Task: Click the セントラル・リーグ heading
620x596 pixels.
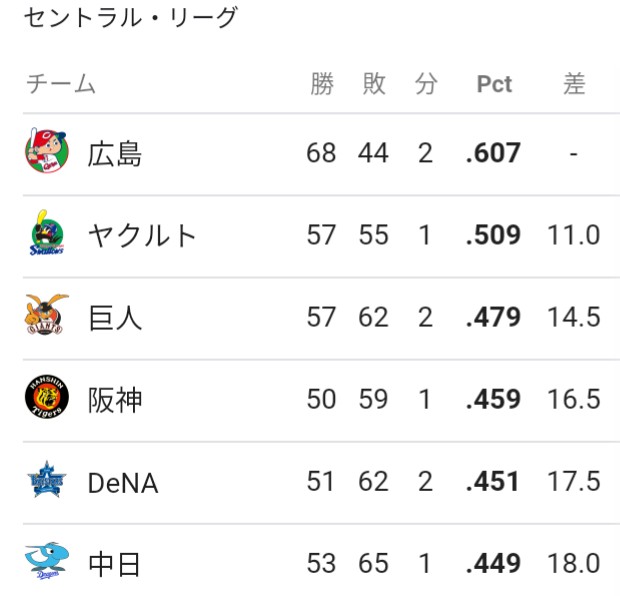Action: tap(130, 18)
